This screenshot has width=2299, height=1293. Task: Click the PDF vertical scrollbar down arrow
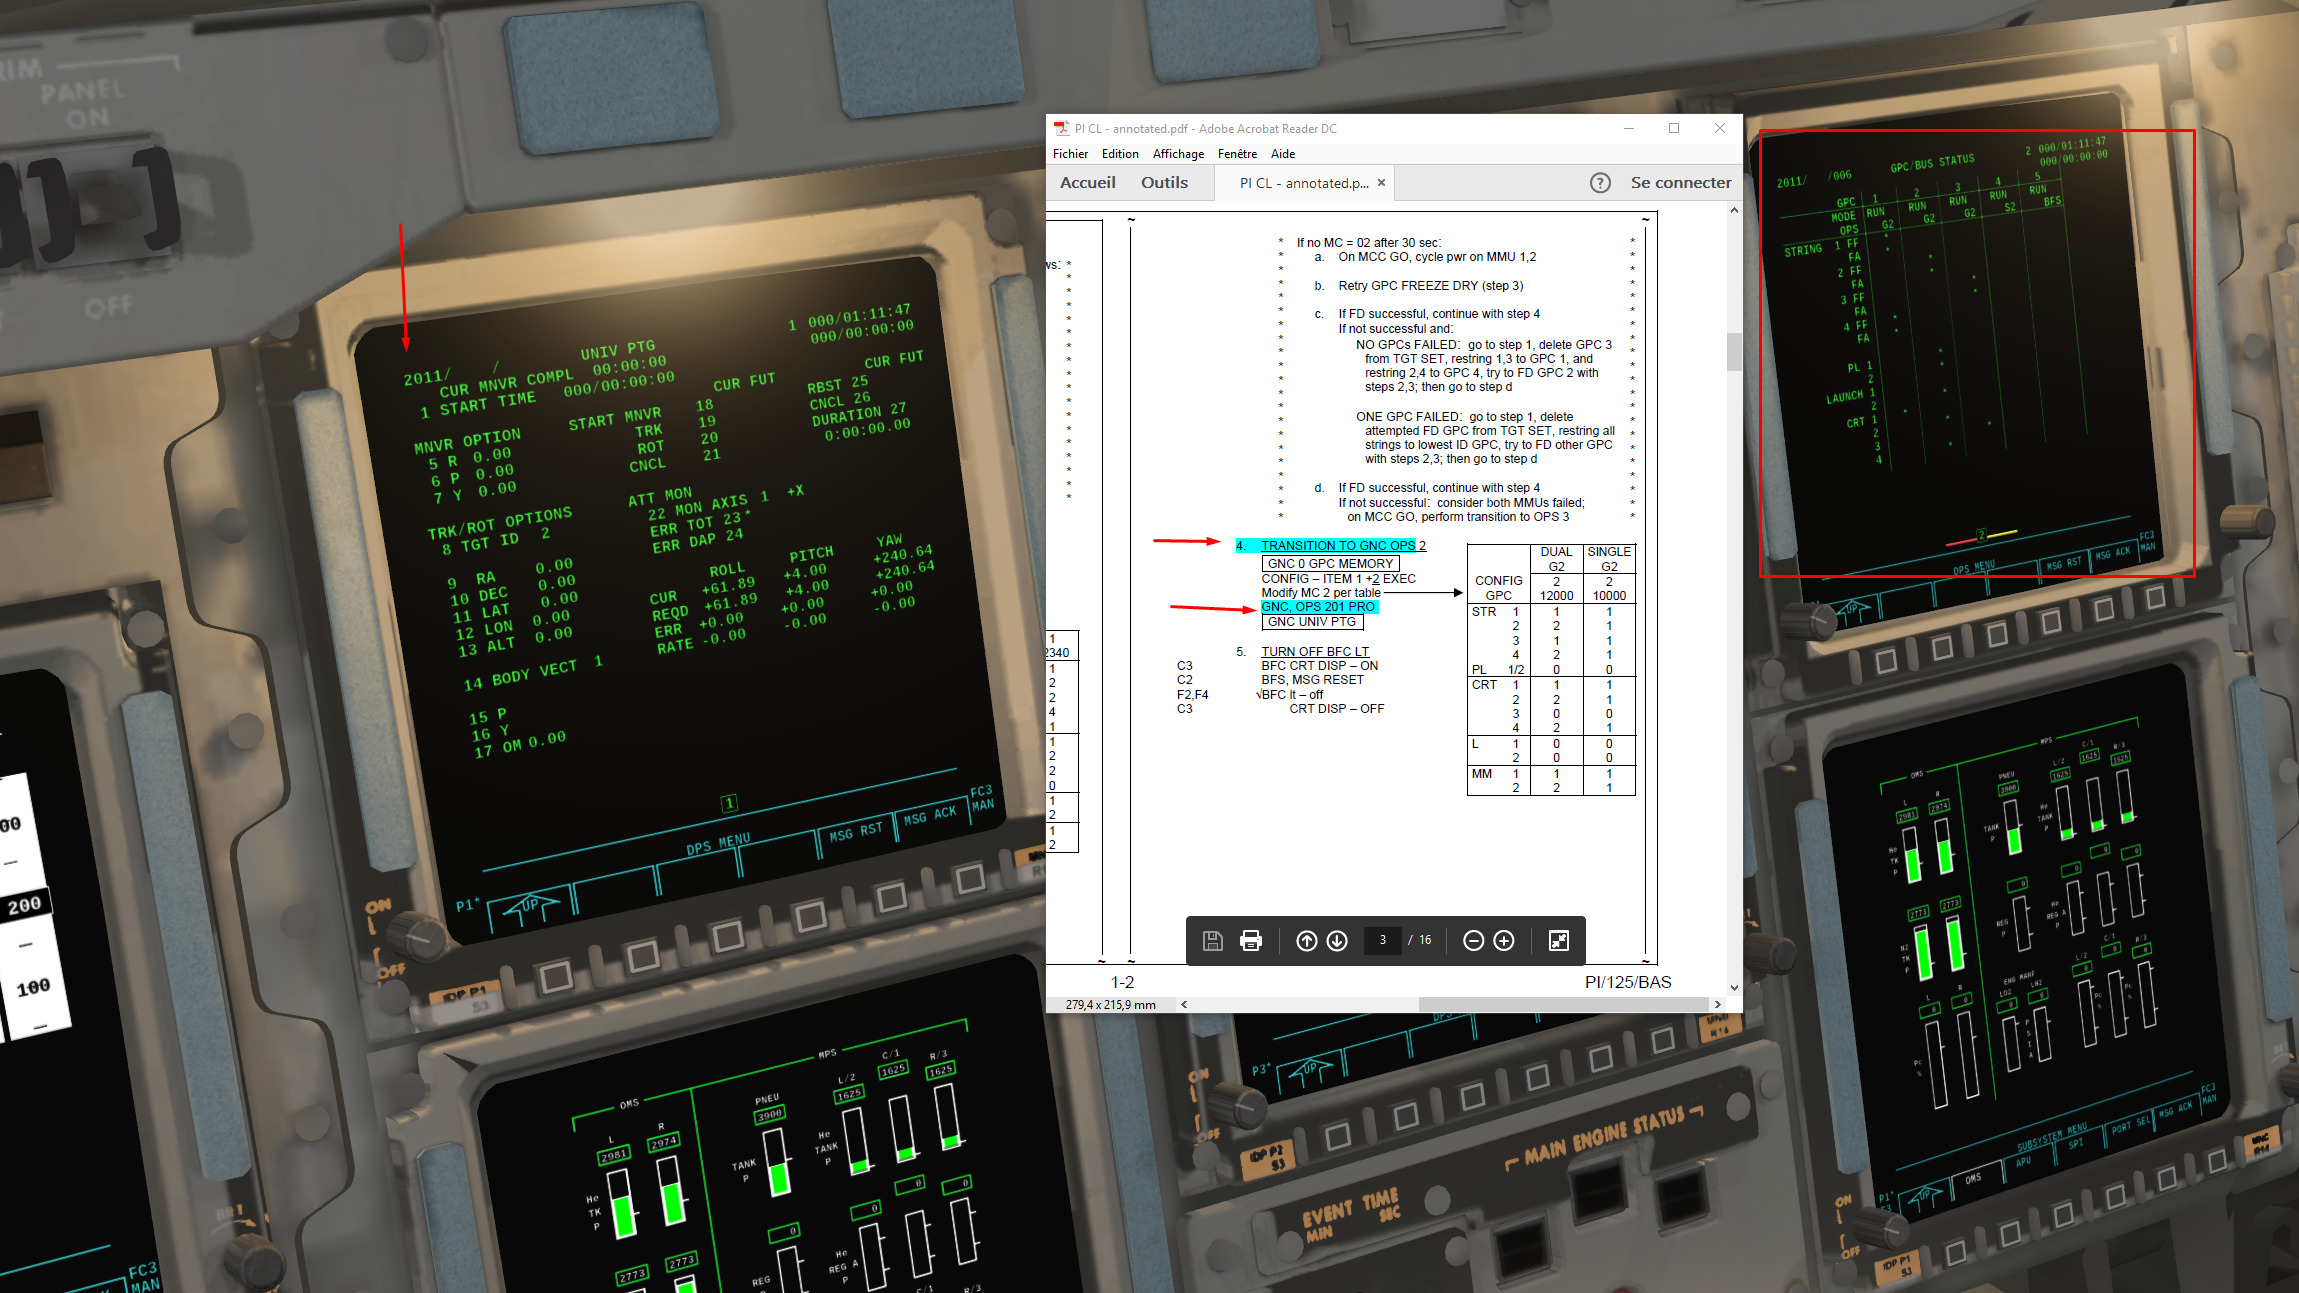(x=1734, y=987)
